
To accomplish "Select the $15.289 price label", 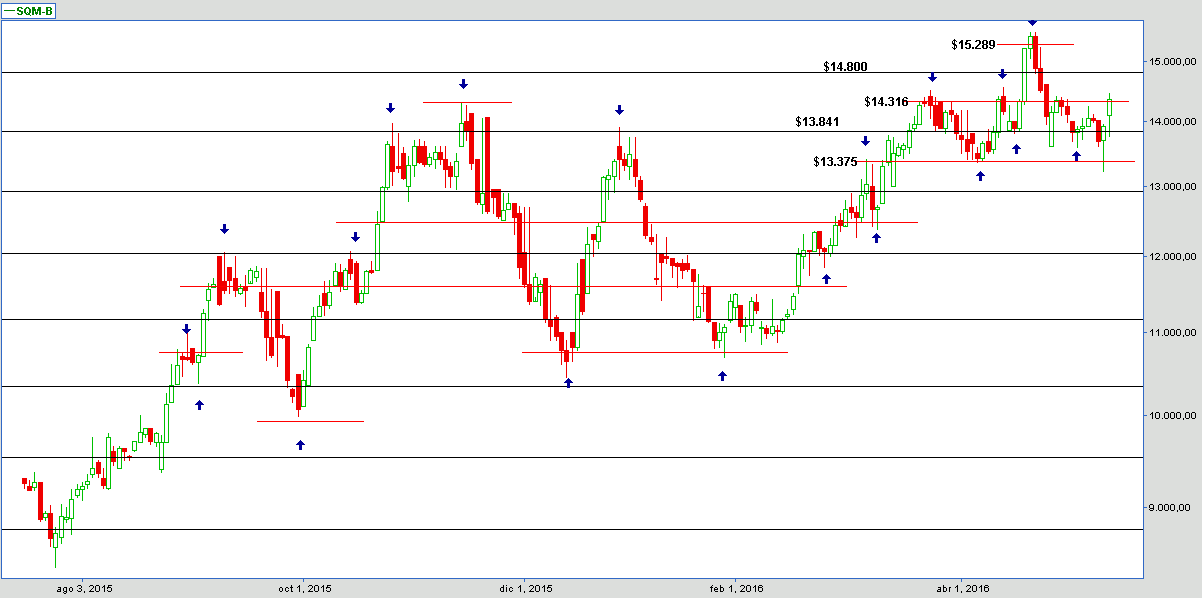I will pos(973,44).
